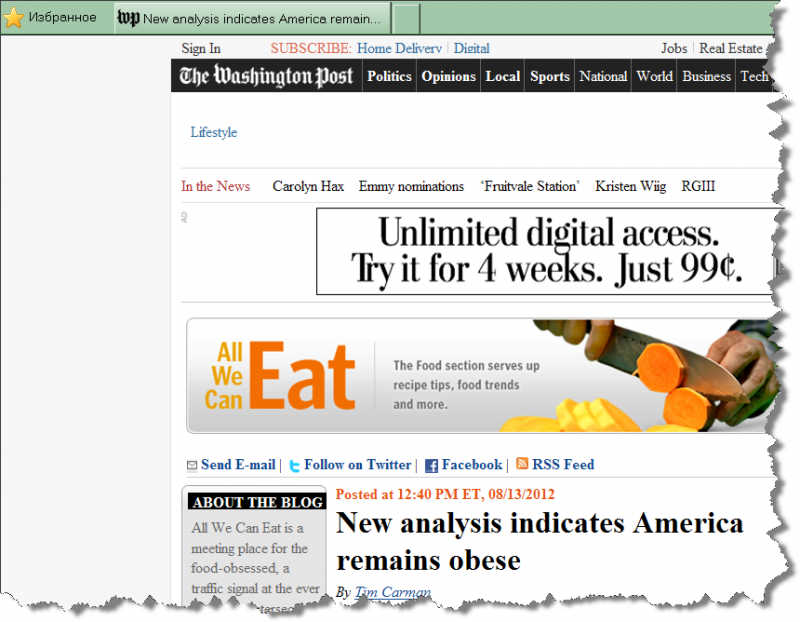Open the Business section
This screenshot has width=800, height=622.
click(x=707, y=76)
